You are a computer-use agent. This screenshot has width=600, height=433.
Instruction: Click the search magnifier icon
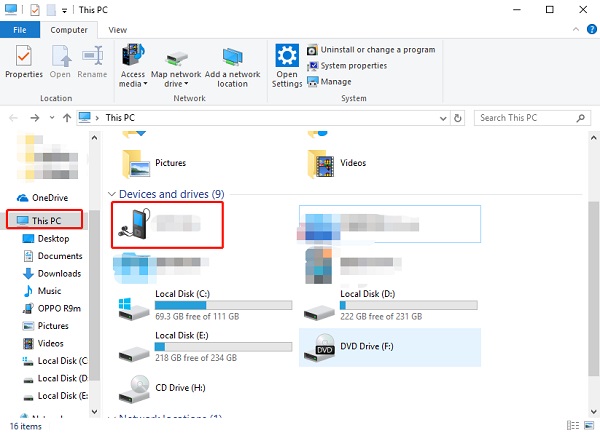(580, 118)
